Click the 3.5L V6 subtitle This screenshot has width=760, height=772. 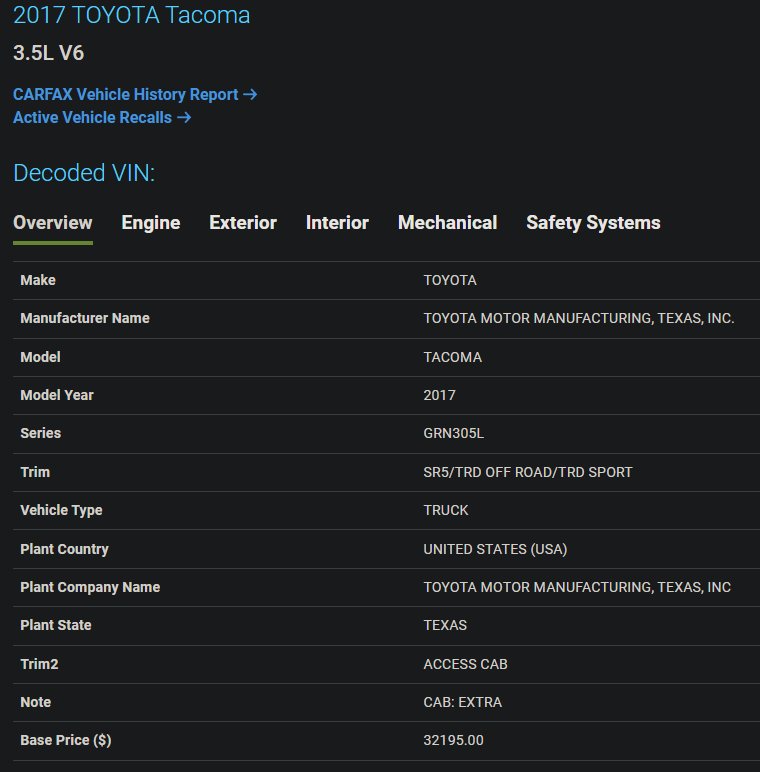click(x=48, y=53)
